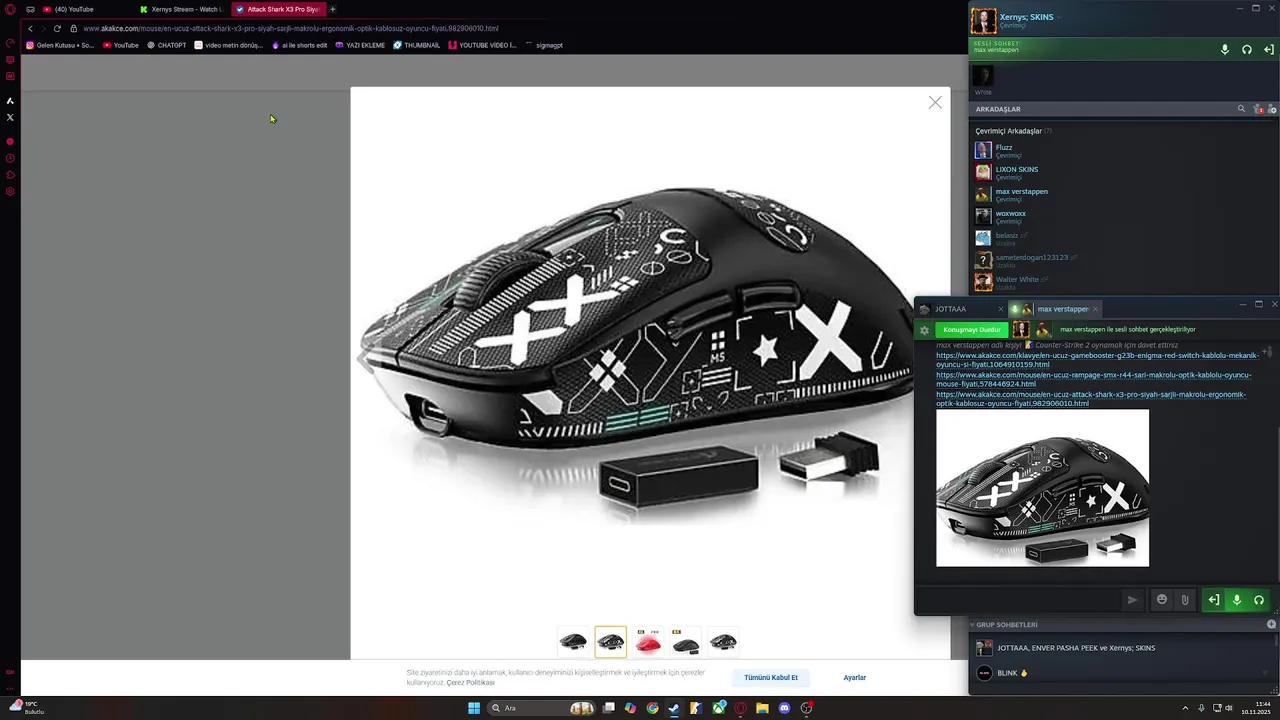Click Konuşmayı Durdur button

pyautogui.click(x=972, y=329)
